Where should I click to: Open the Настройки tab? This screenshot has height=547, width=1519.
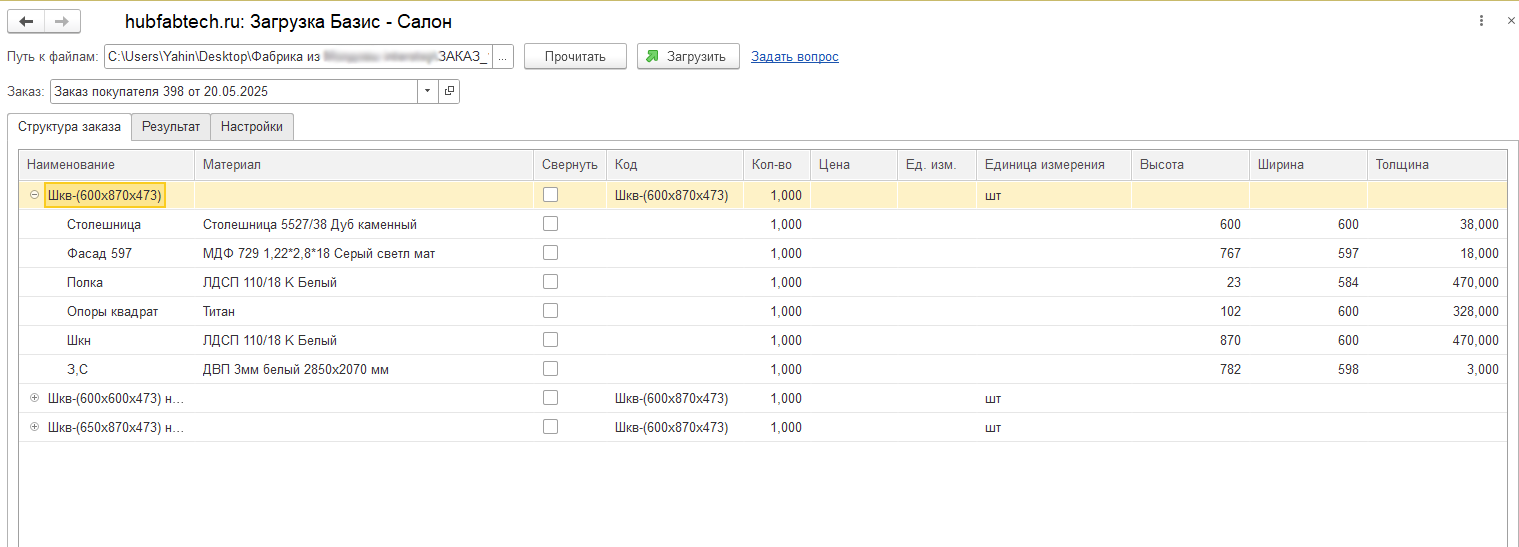pos(252,127)
